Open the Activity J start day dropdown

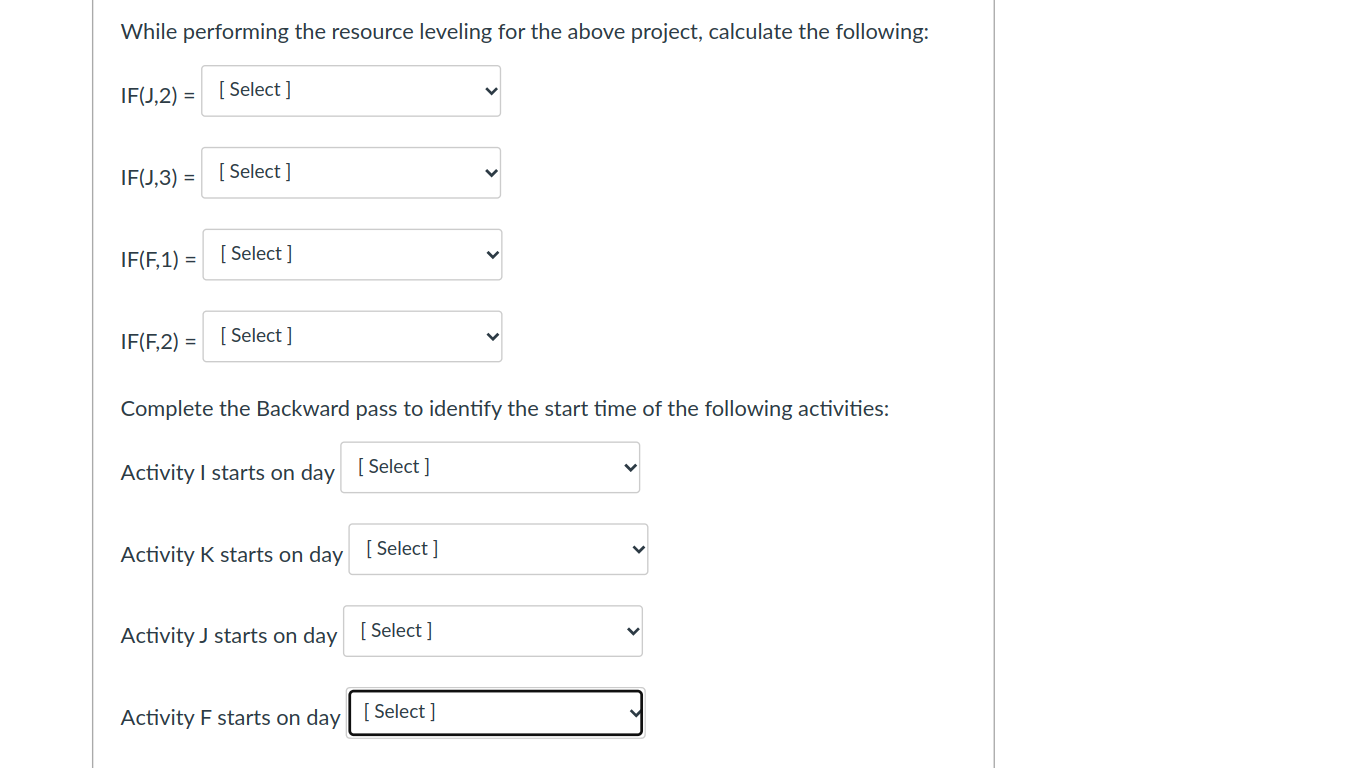coord(492,631)
